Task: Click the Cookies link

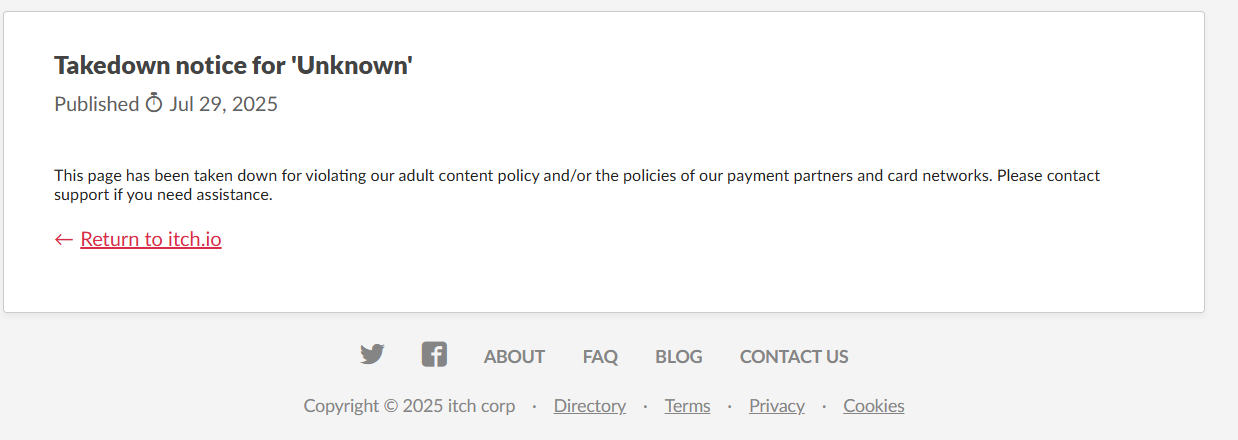Action: [x=873, y=406]
